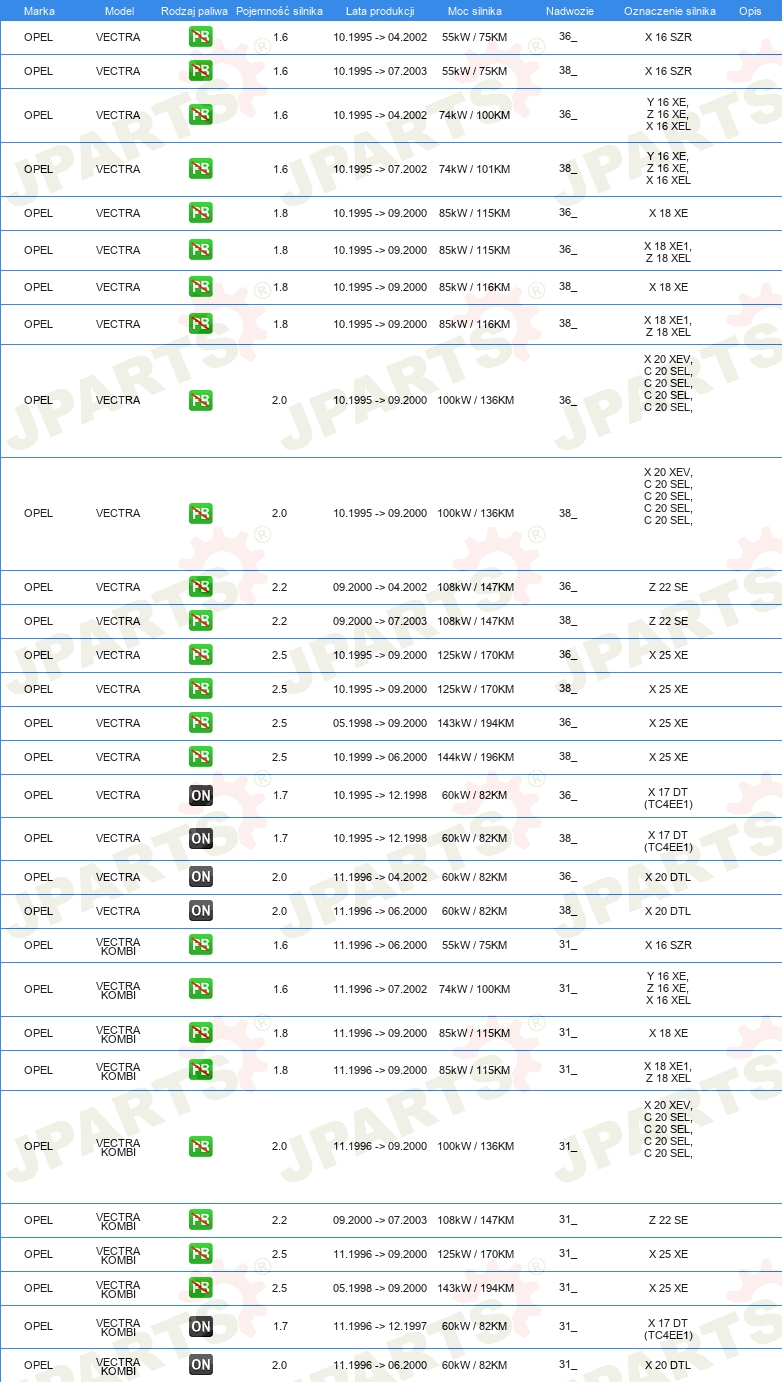Click X 25 XE engine code in 196KM row
Image resolution: width=782 pixels, height=1382 pixels.
coord(668,757)
